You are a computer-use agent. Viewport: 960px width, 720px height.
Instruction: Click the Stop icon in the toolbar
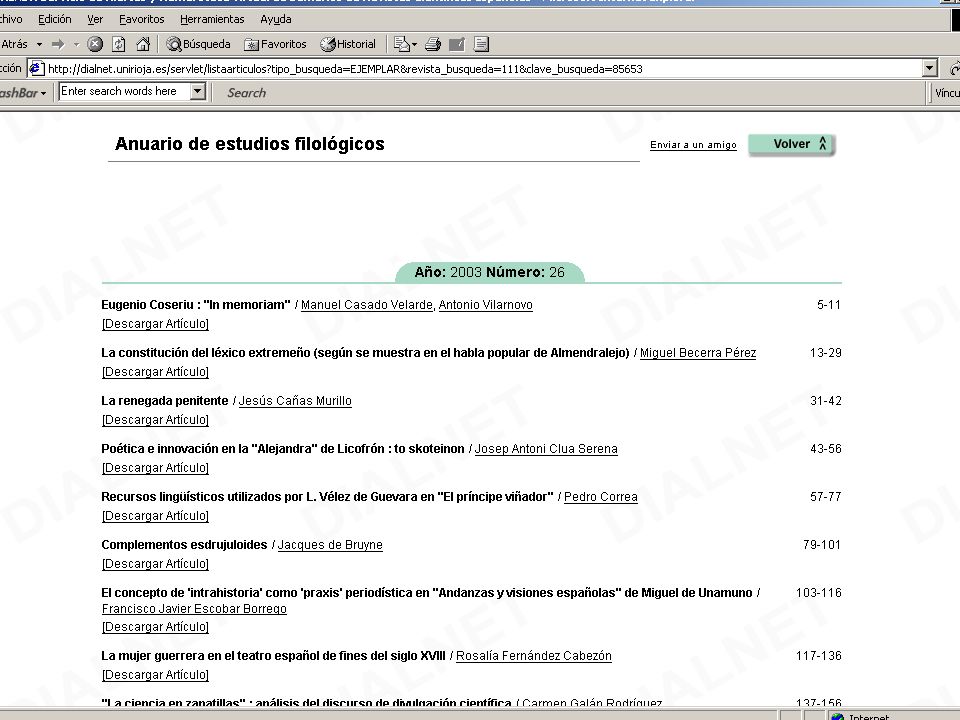95,44
